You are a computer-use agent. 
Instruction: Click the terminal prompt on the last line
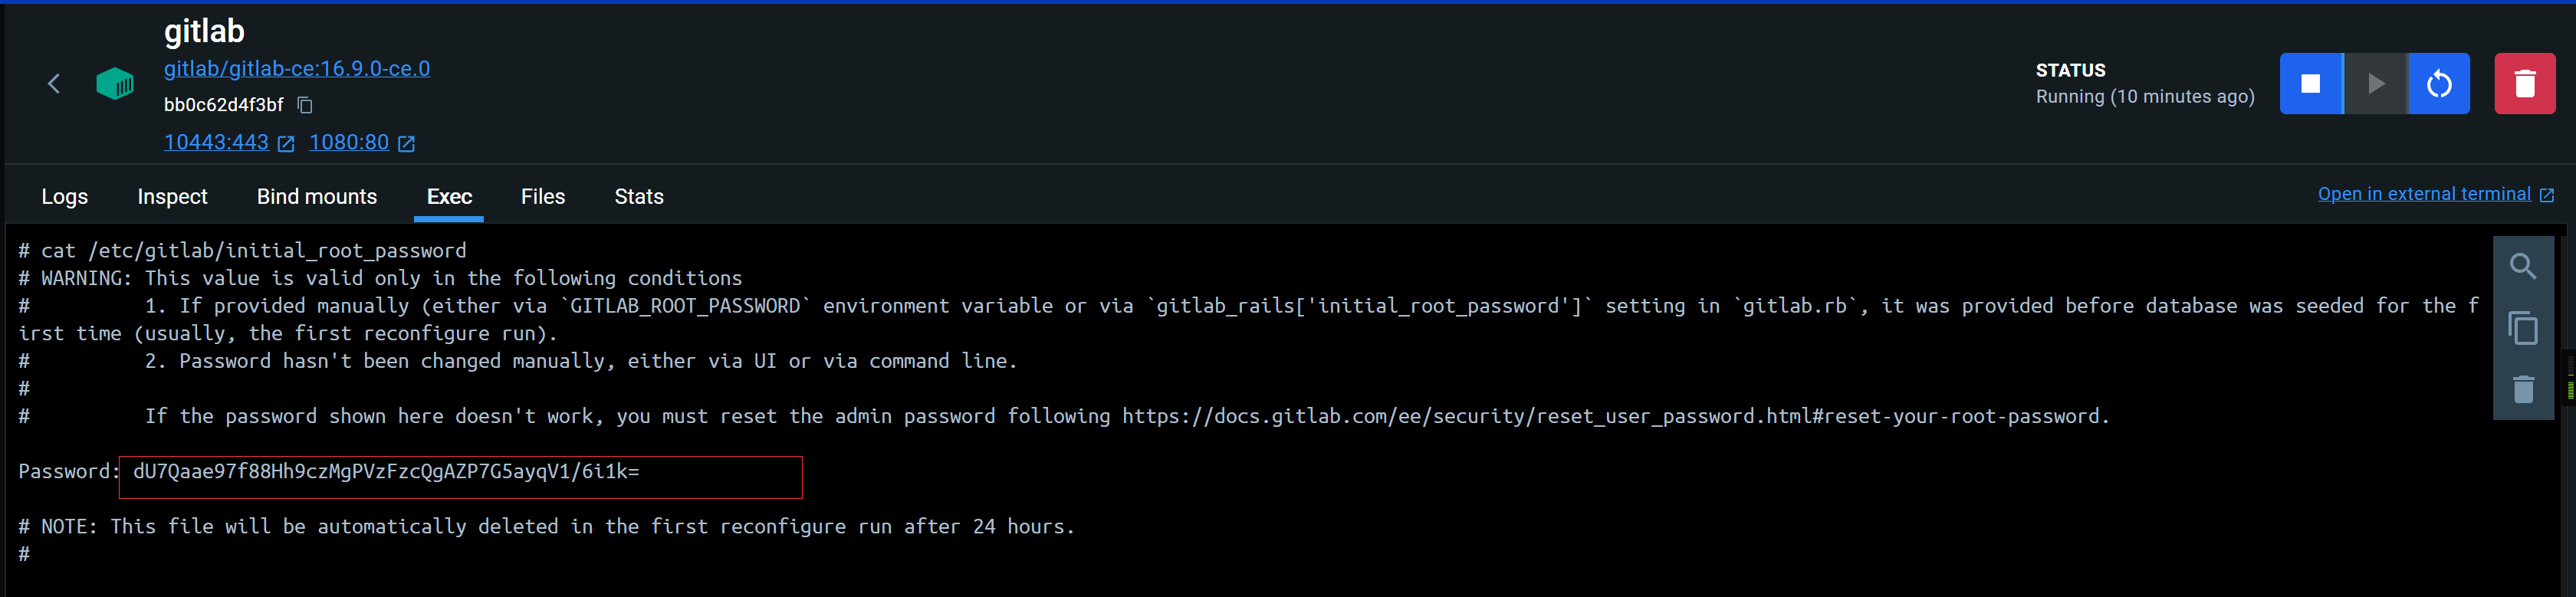point(24,554)
